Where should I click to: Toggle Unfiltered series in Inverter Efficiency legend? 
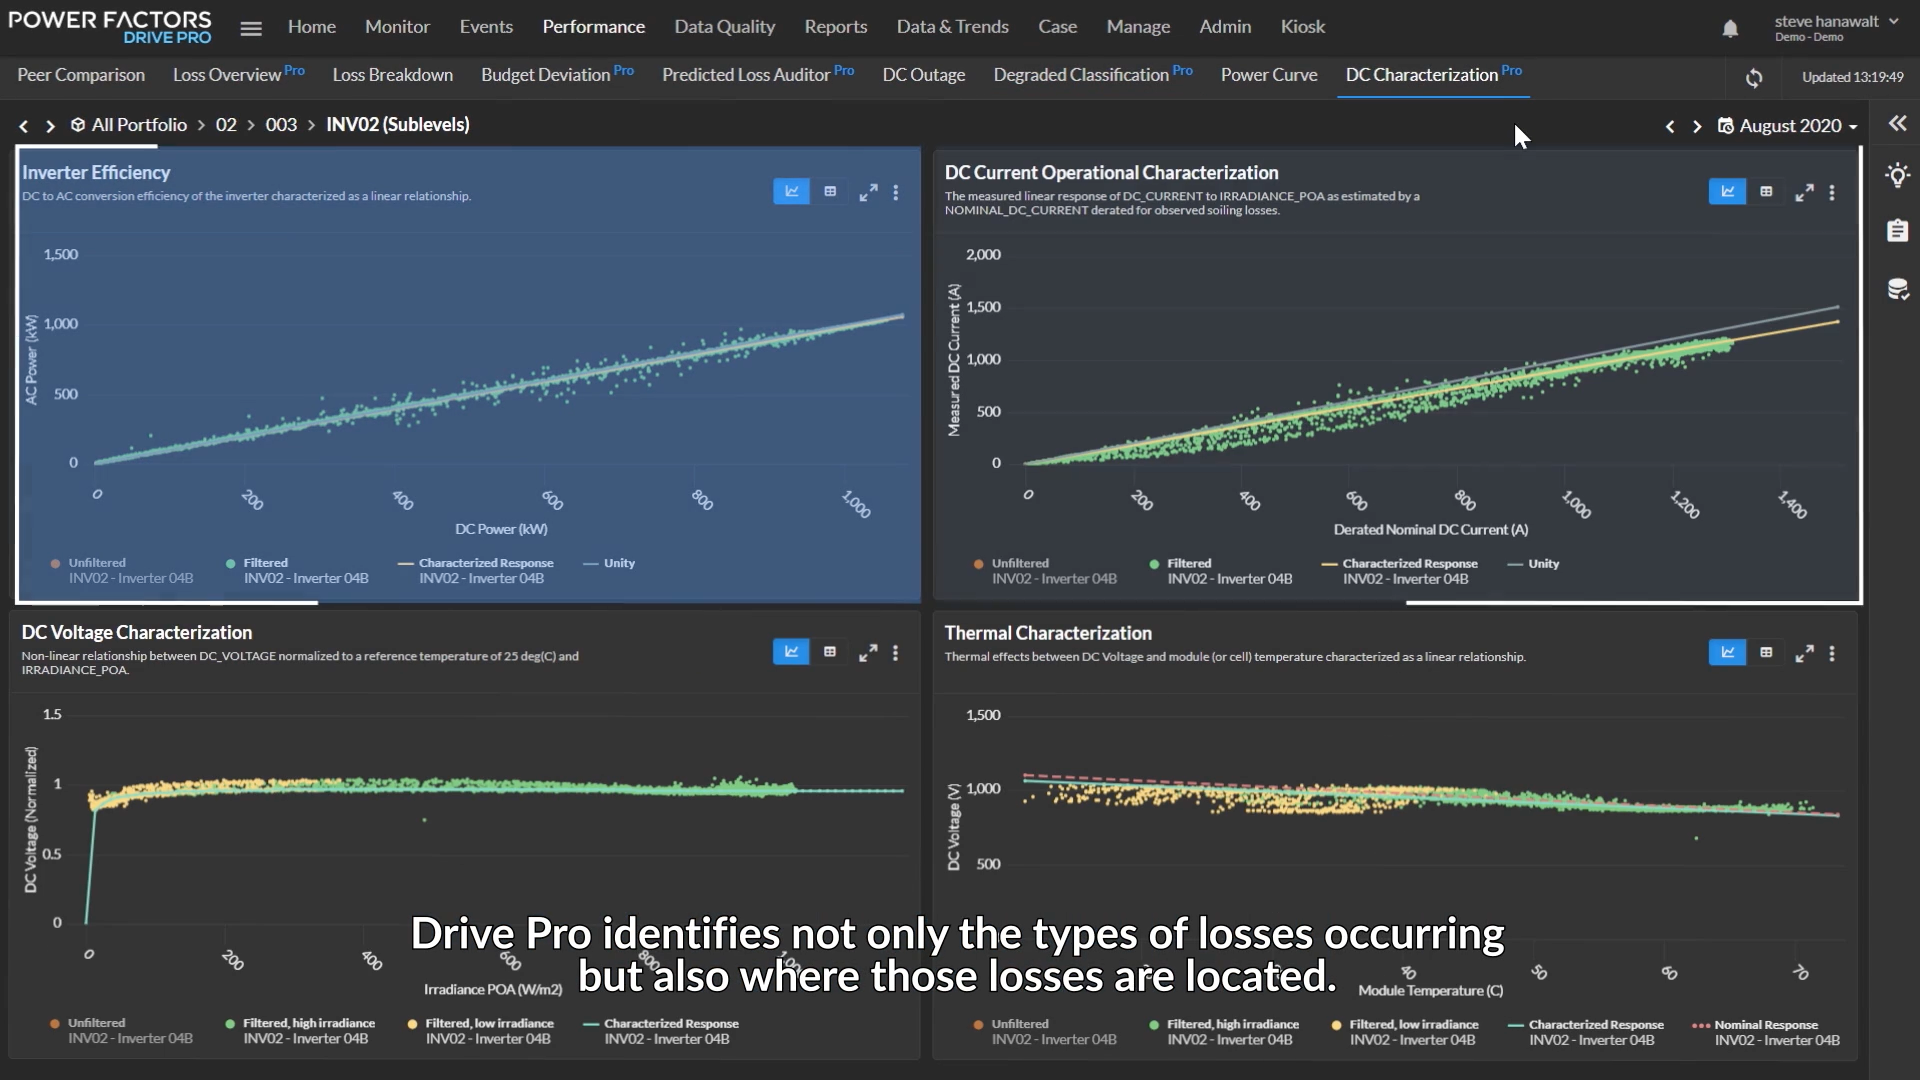[97, 563]
